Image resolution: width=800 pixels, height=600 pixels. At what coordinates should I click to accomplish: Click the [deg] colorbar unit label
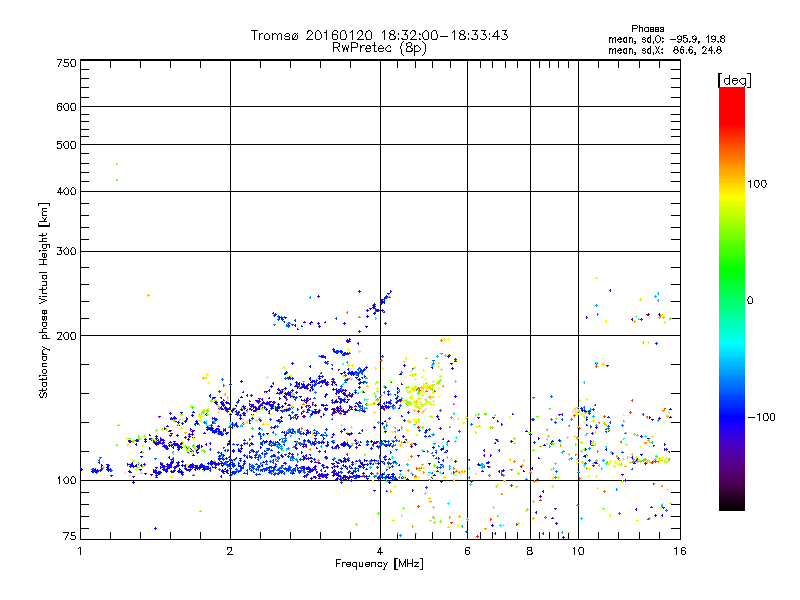point(733,79)
